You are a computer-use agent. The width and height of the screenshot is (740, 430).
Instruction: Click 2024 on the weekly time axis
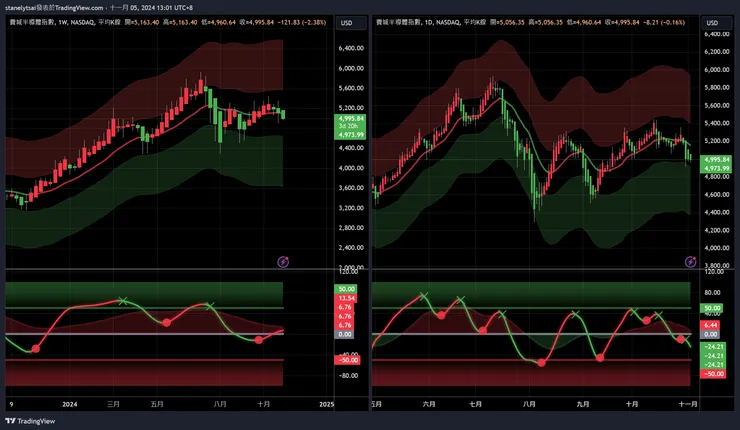click(69, 405)
